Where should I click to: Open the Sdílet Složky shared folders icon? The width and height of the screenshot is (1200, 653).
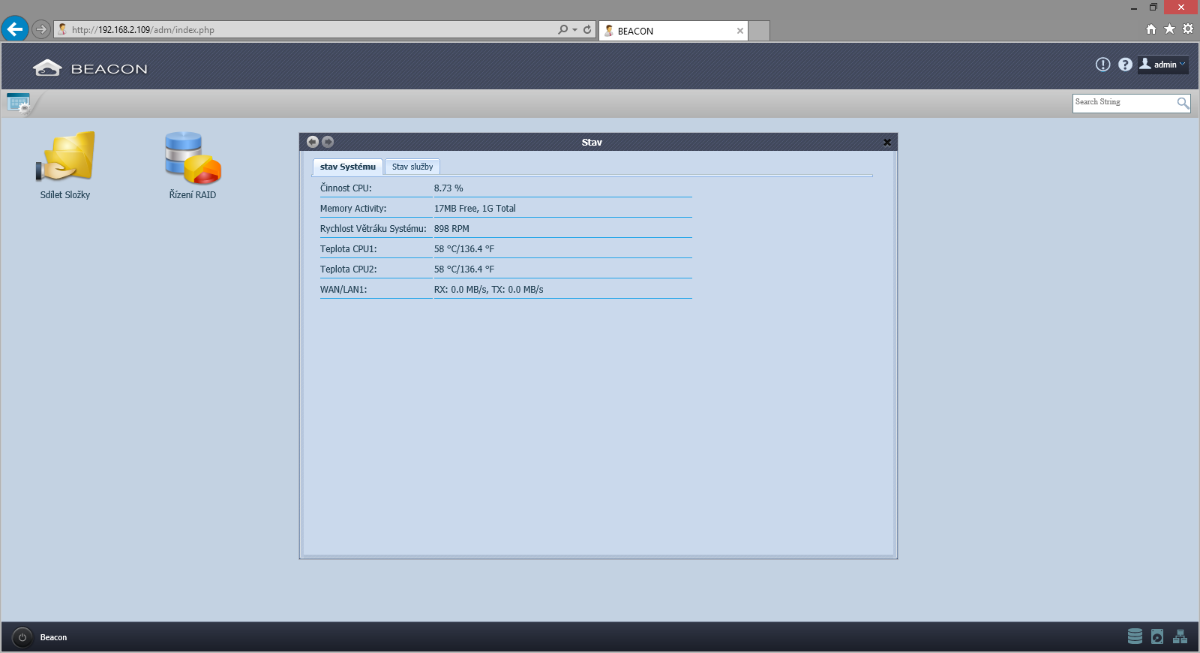coord(65,157)
